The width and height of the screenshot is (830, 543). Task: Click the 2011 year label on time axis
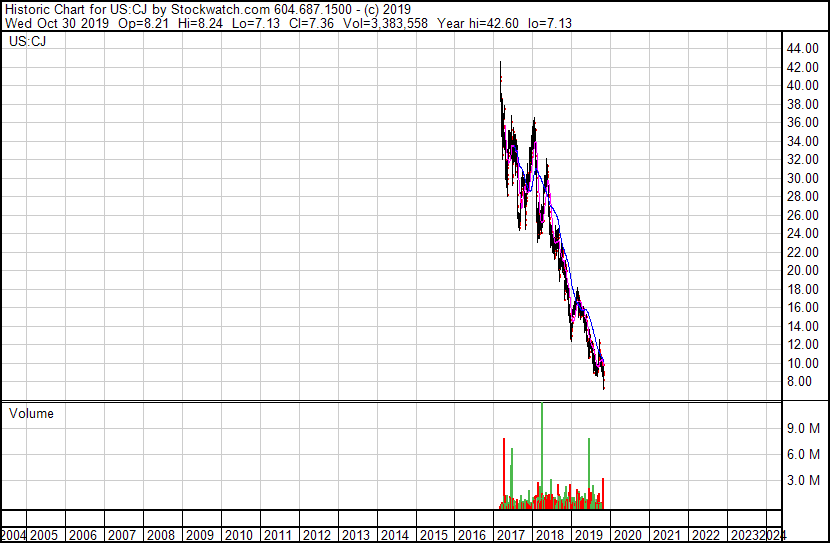click(278, 536)
